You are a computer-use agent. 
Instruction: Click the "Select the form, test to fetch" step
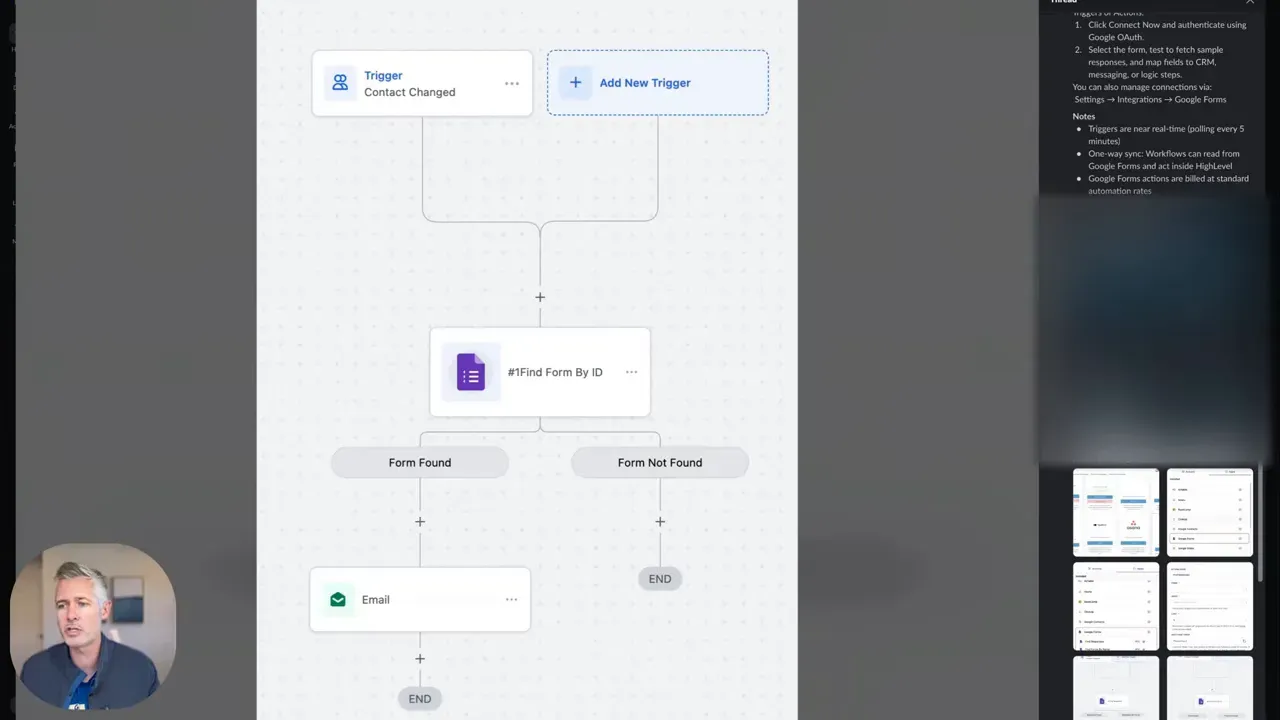tap(1155, 62)
